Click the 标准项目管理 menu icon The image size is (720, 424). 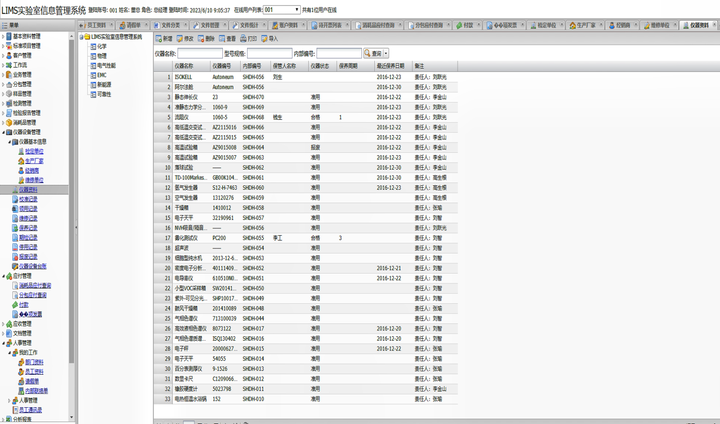click(x=9, y=46)
